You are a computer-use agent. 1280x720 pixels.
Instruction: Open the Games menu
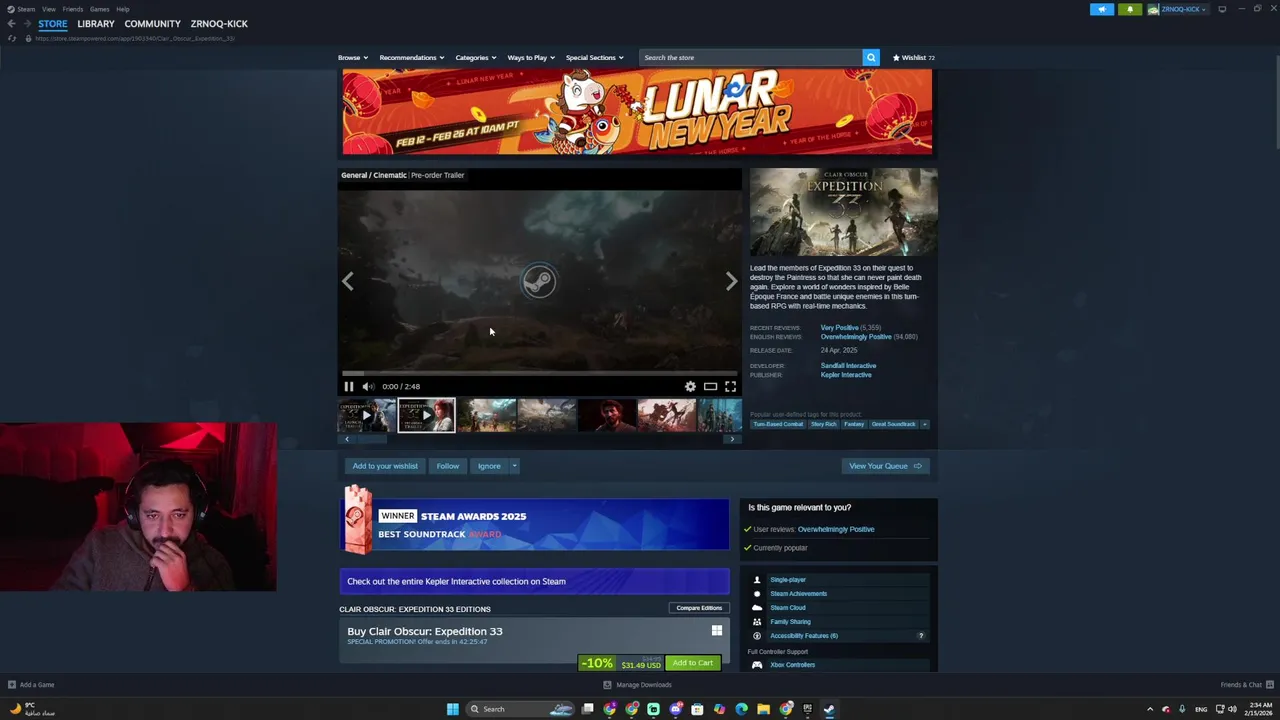point(99,9)
